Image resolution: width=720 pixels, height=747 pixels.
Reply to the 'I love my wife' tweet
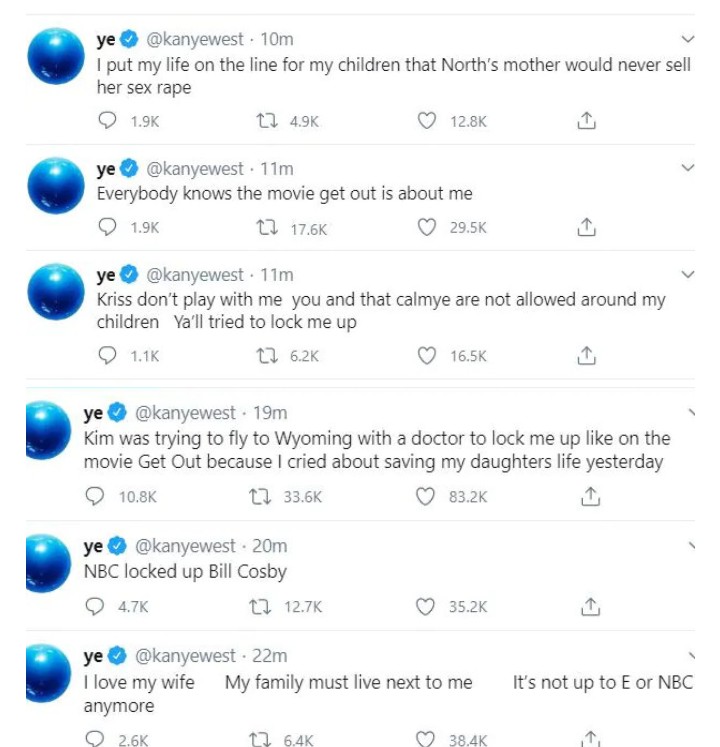[96, 739]
